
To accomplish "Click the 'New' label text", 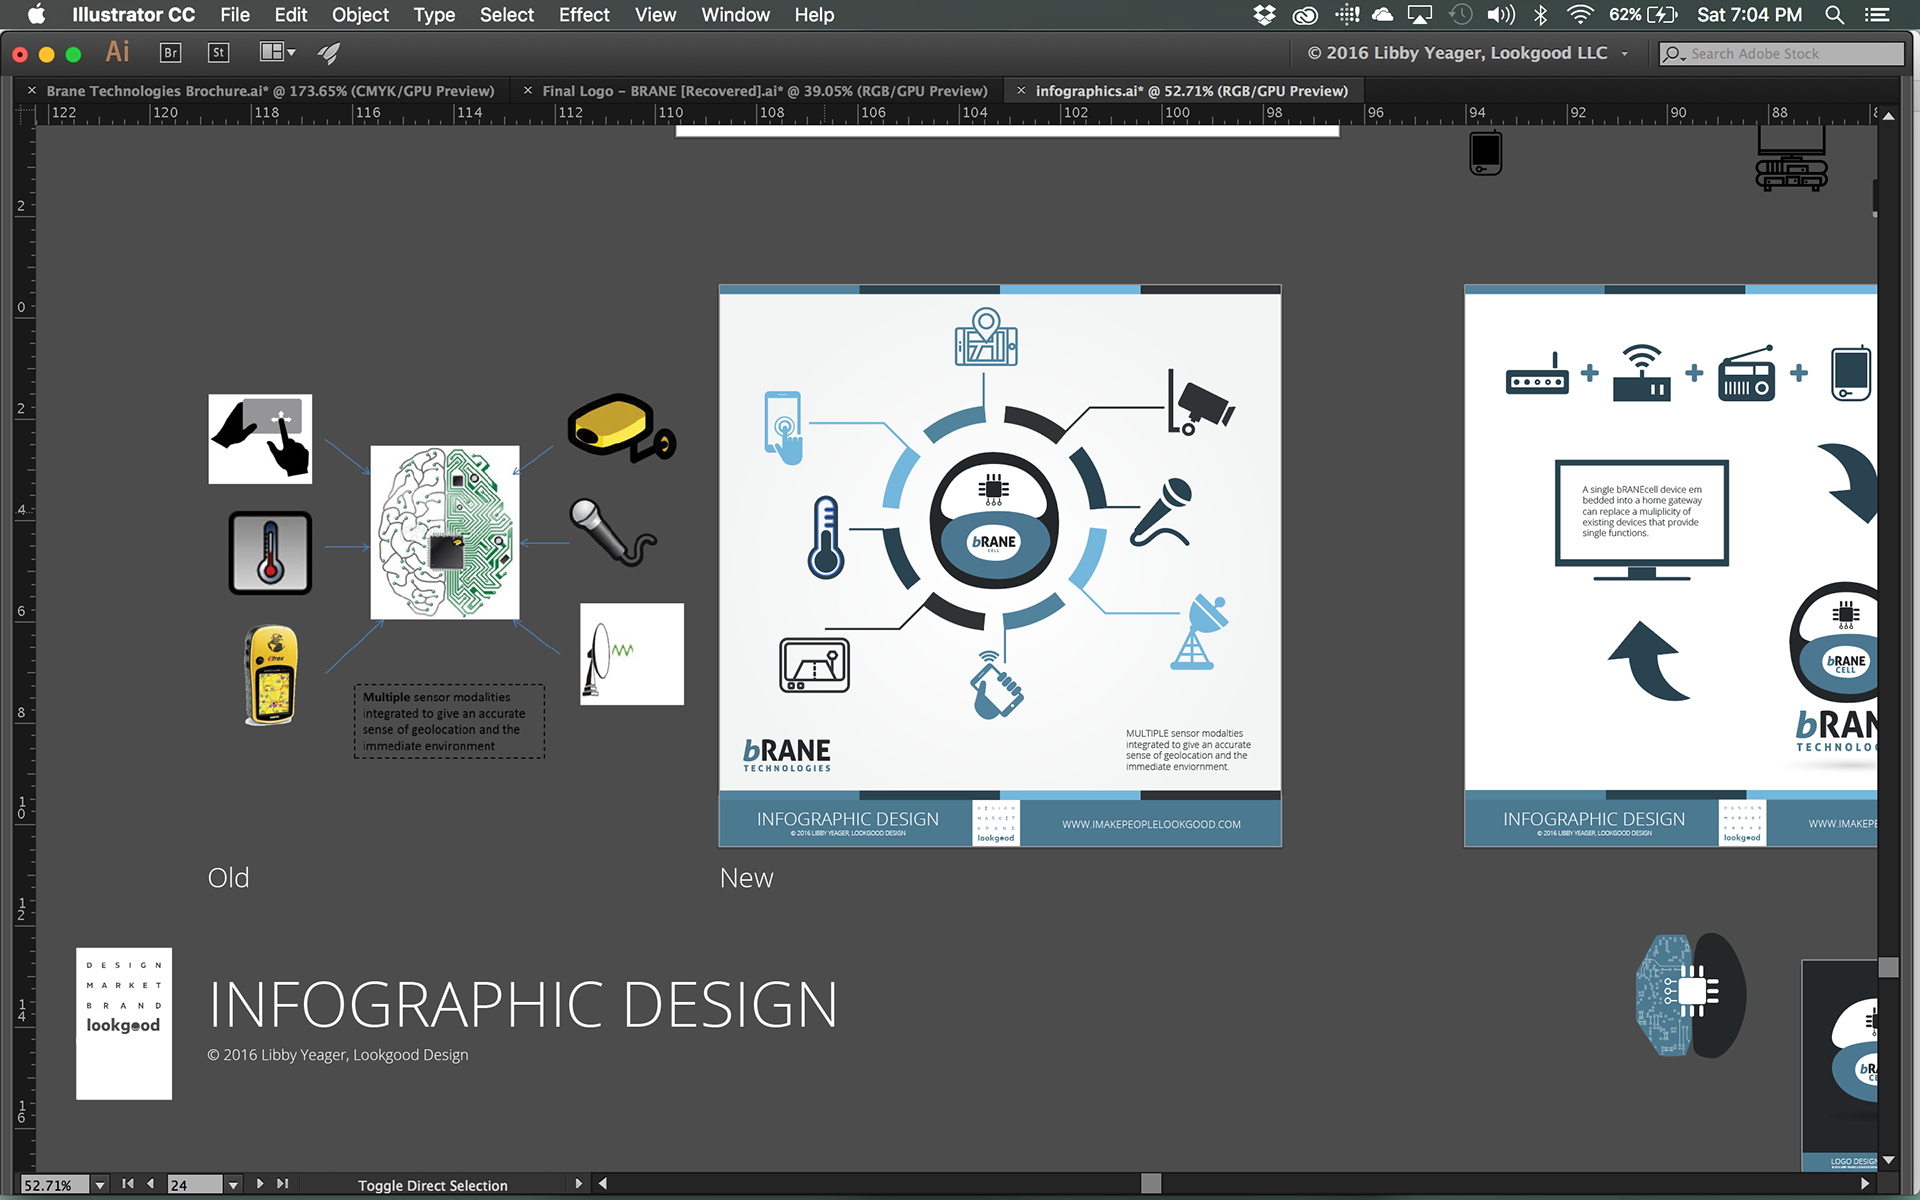I will [x=747, y=878].
